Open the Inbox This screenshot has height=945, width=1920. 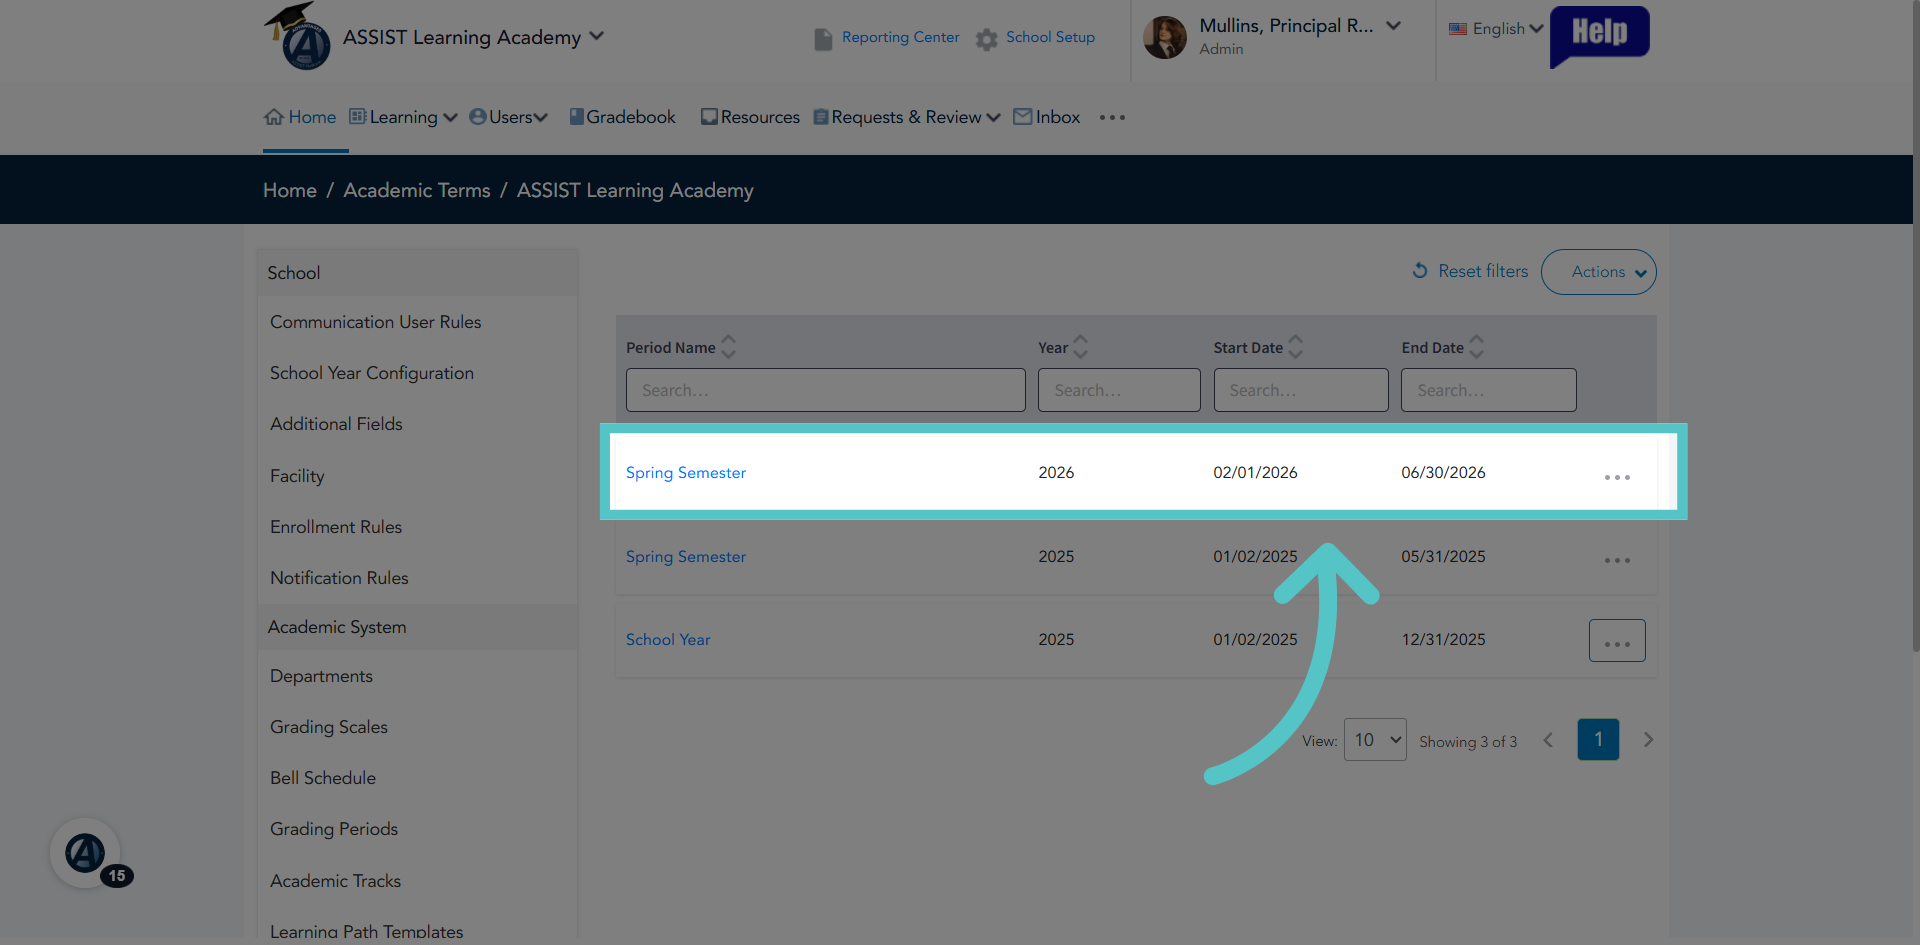pyautogui.click(x=1046, y=117)
